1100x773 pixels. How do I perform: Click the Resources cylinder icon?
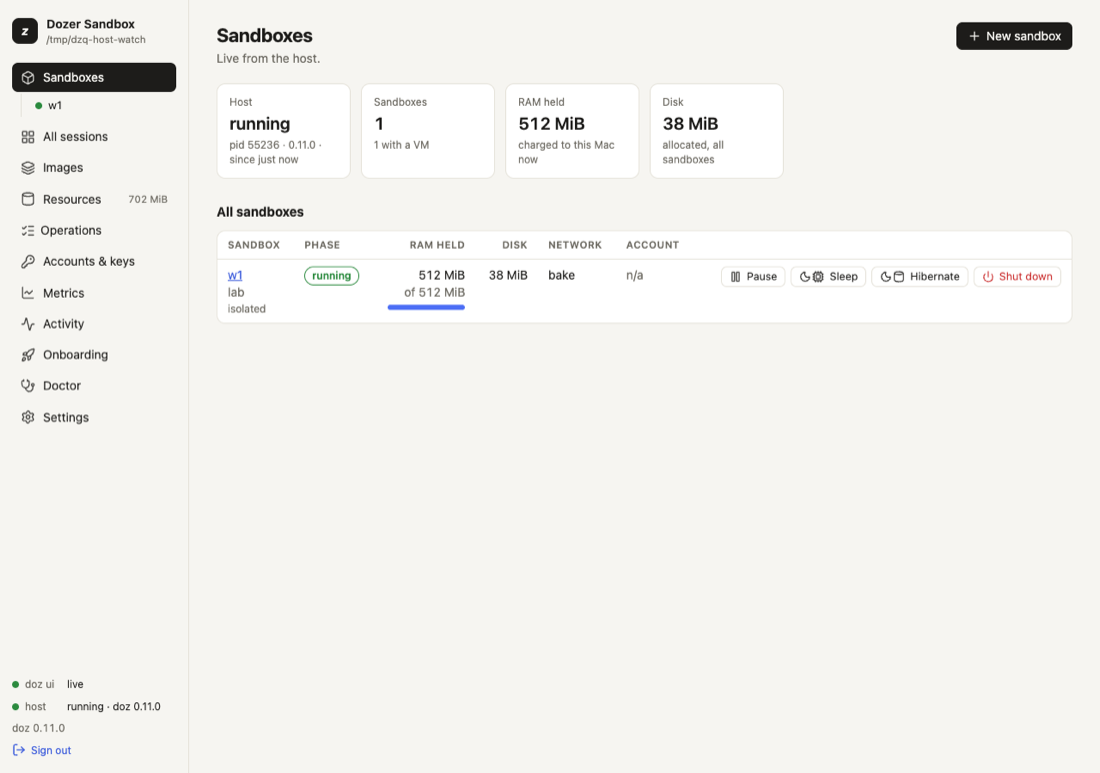pos(28,199)
